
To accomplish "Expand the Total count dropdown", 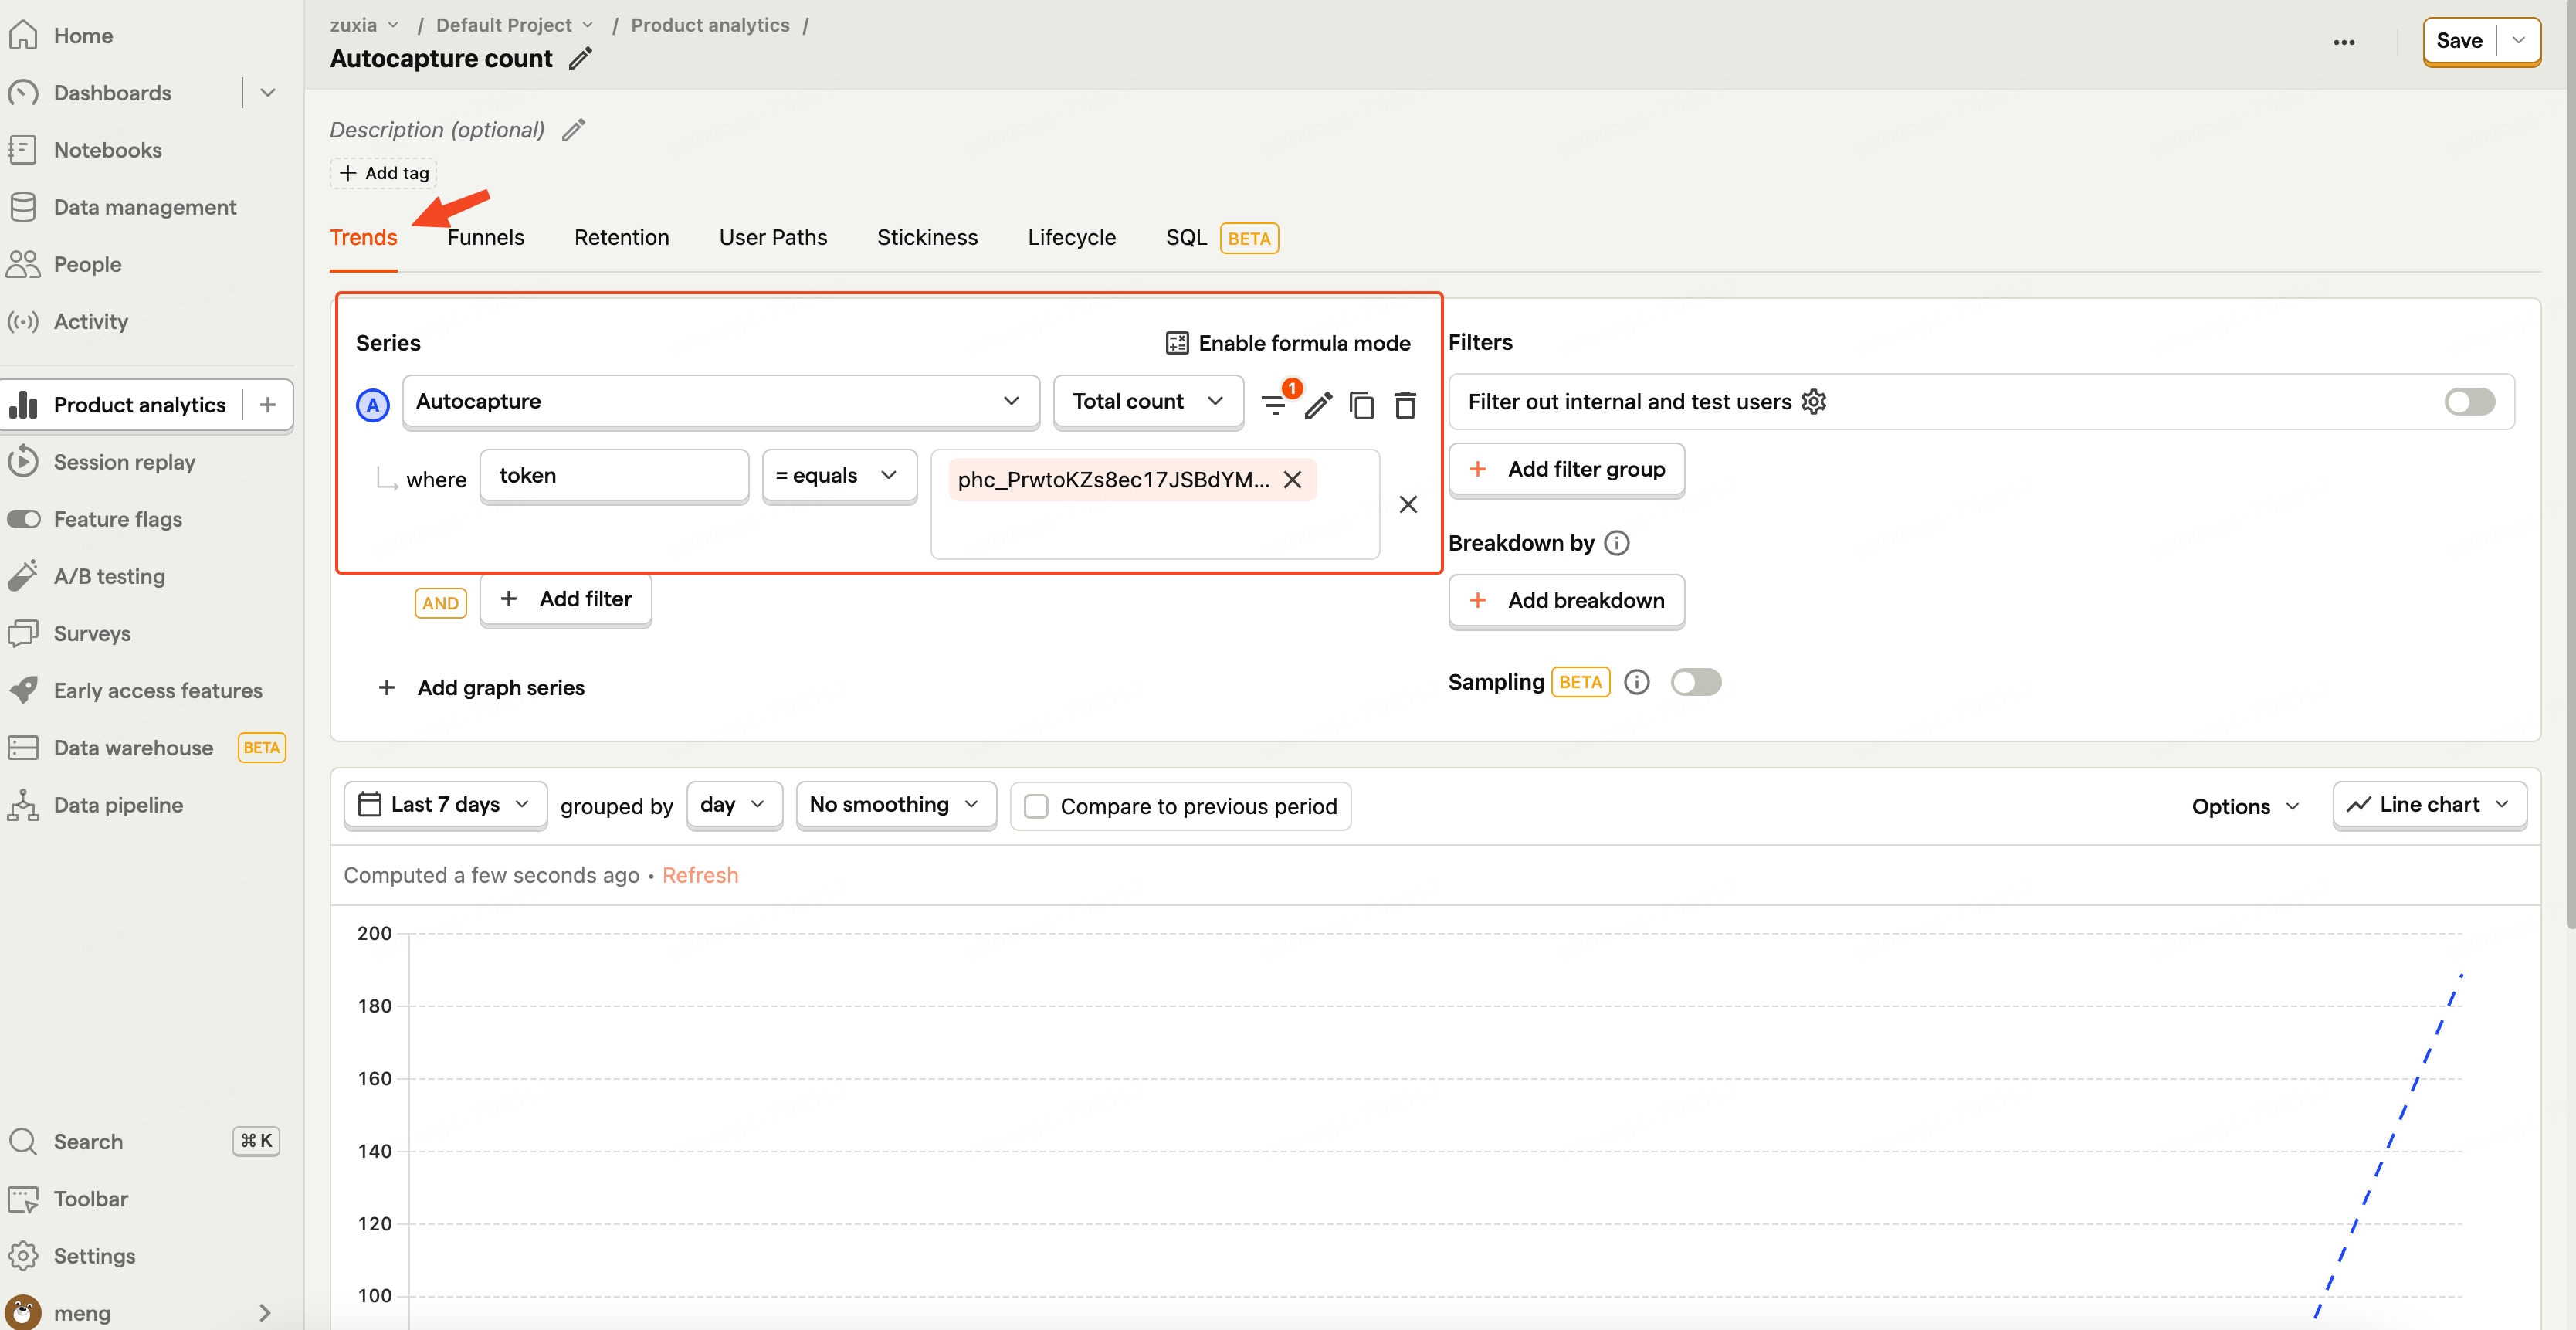I will (x=1147, y=401).
